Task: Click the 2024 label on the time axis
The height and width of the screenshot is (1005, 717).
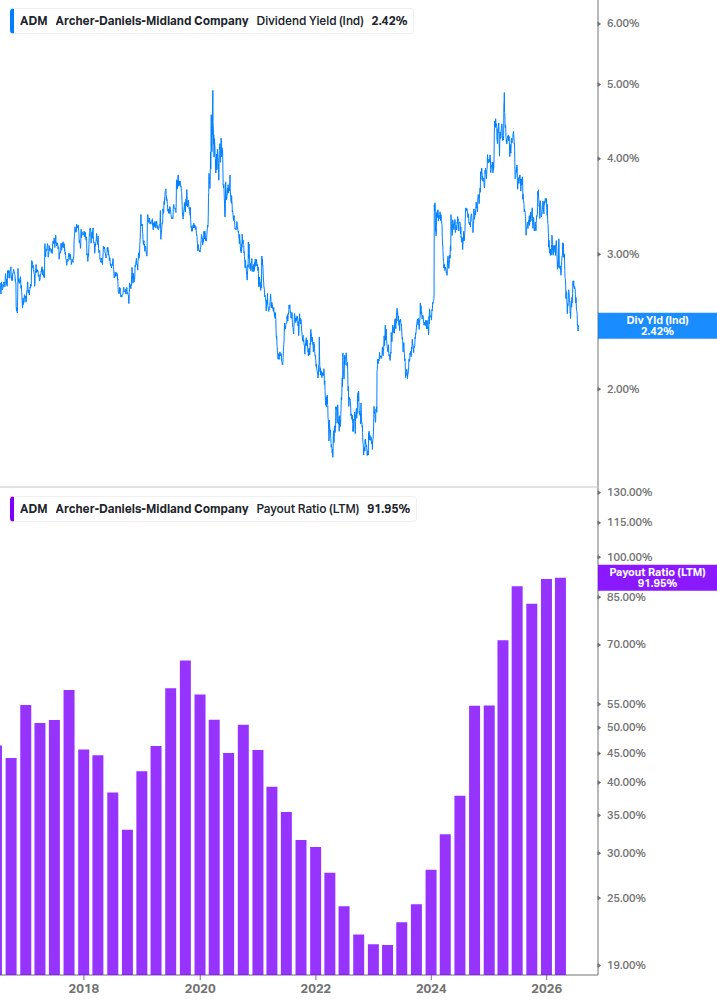Action: click(x=431, y=988)
